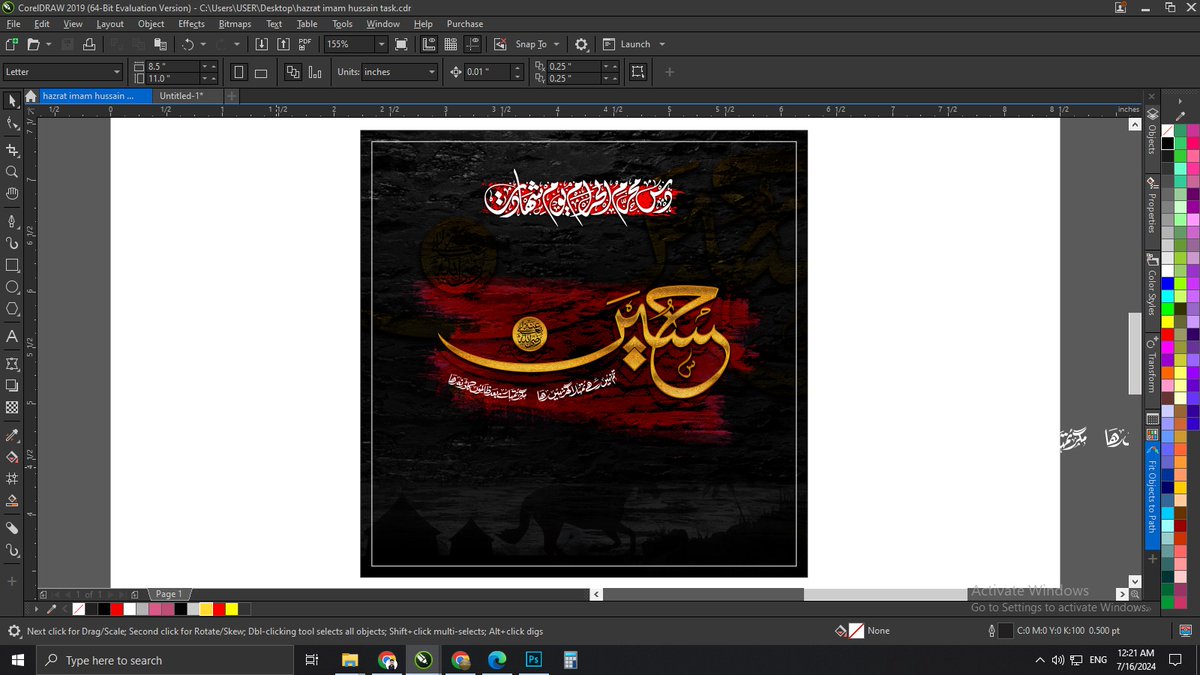Click the Export icon
This screenshot has width=1200, height=675.
283,44
